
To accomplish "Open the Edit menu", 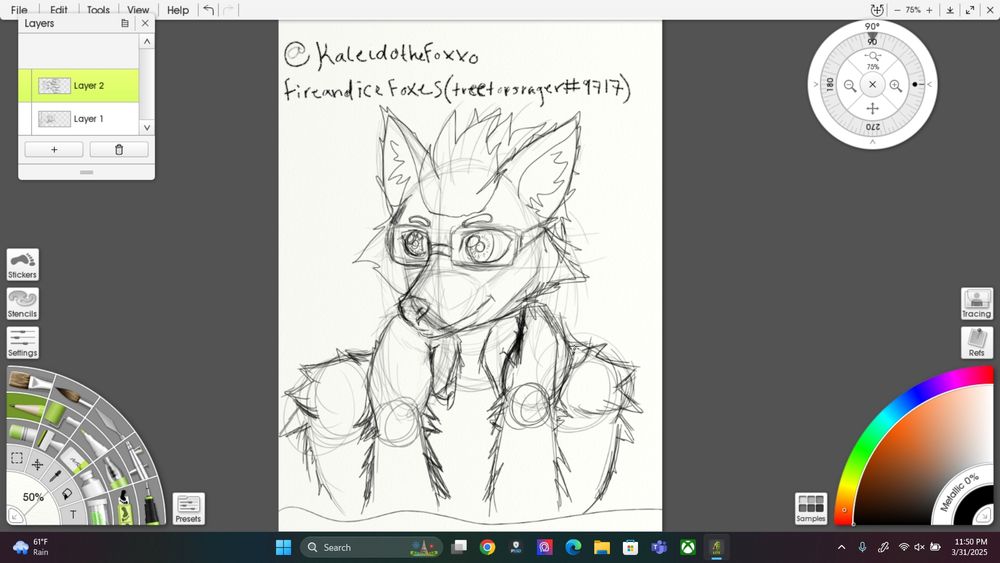I will pos(59,10).
